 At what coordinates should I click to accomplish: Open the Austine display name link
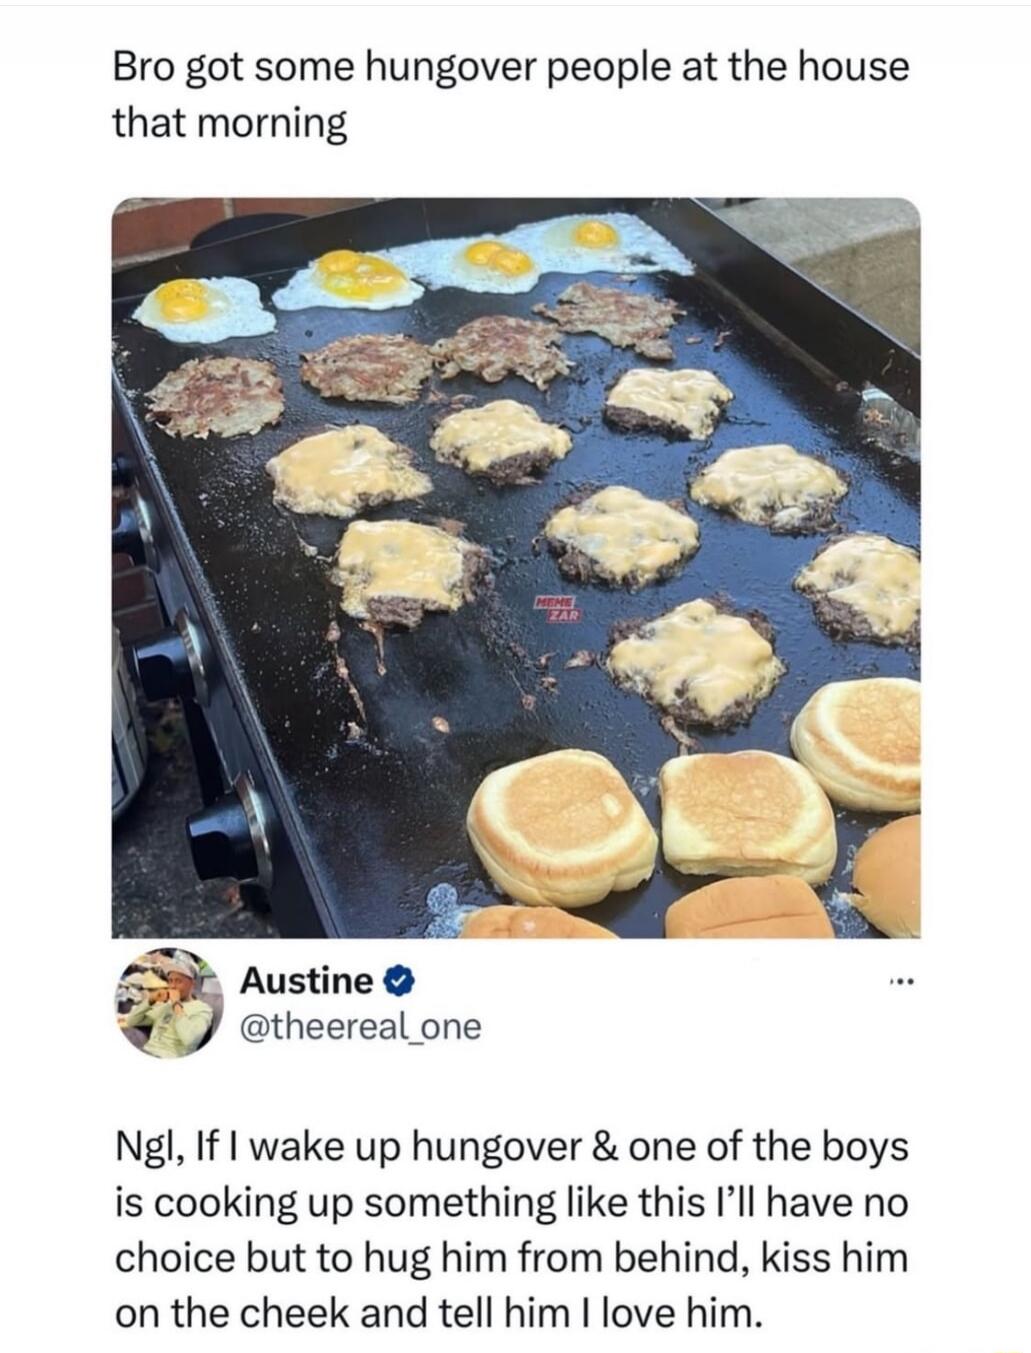(x=307, y=982)
